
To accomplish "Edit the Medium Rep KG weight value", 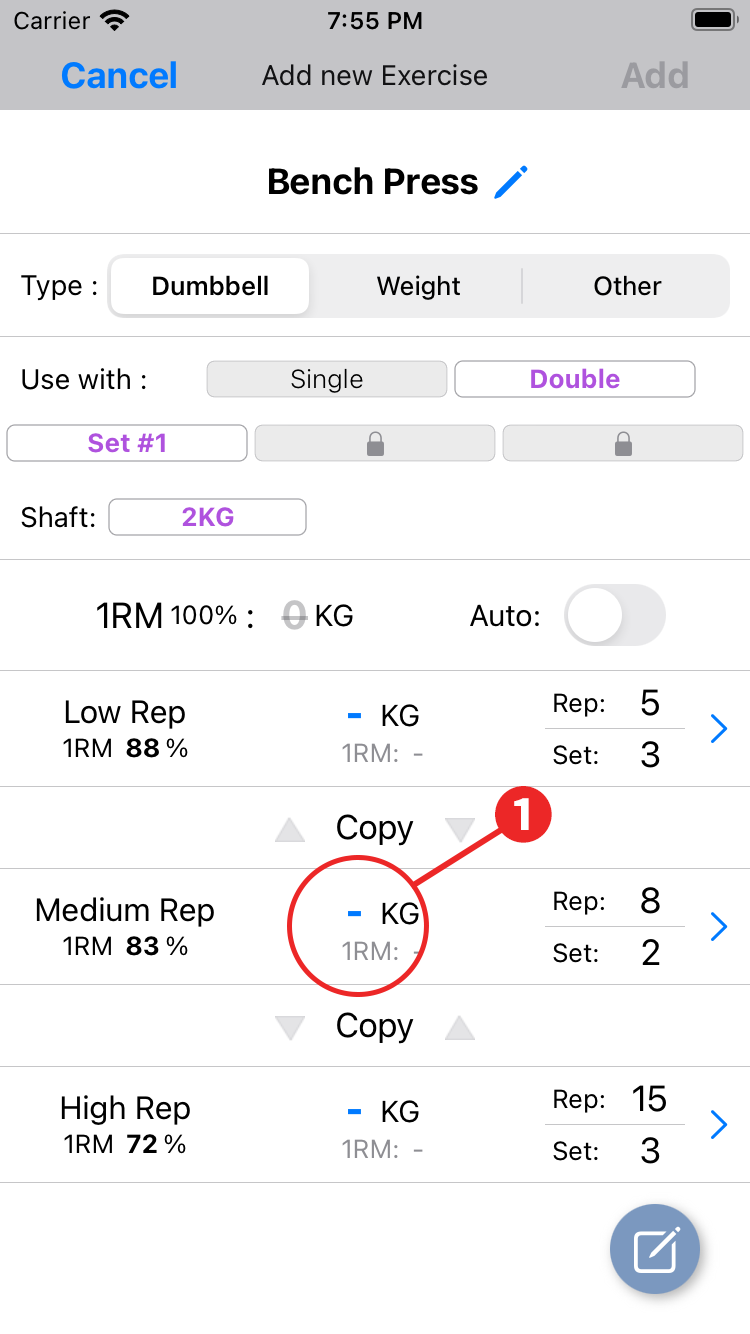I will pyautogui.click(x=354, y=913).
